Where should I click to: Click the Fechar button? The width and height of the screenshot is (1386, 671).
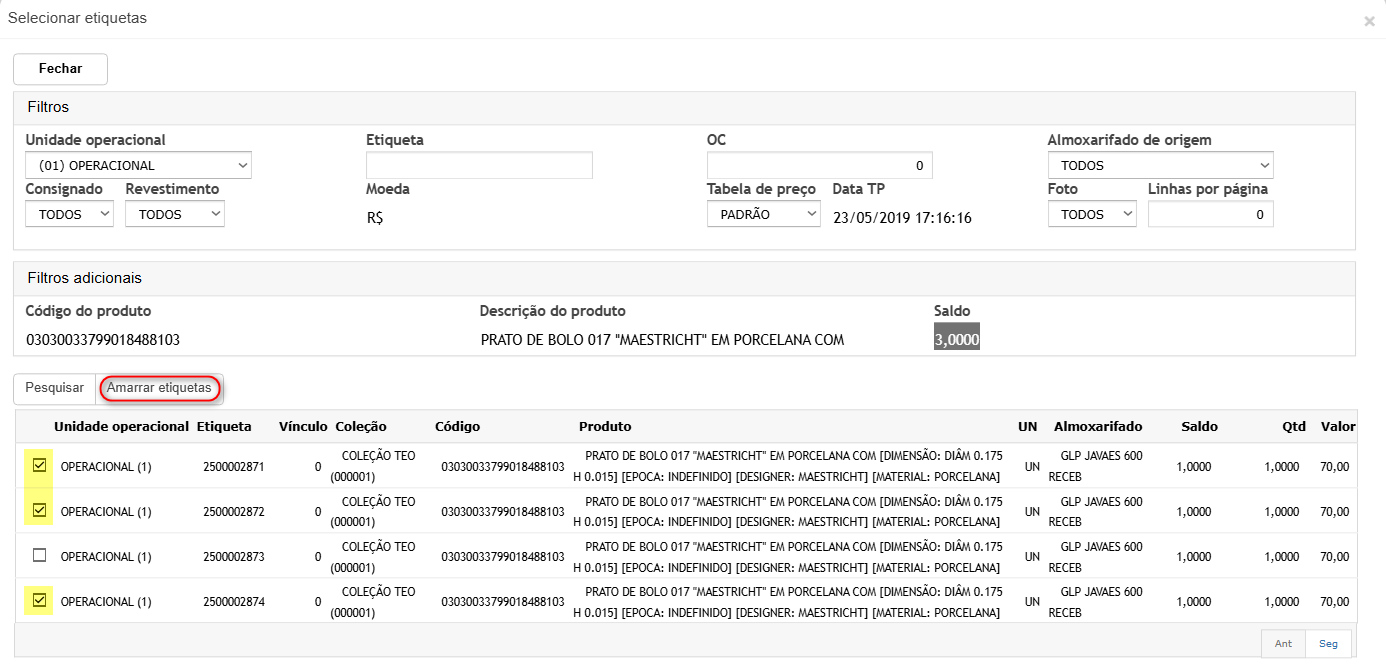[x=60, y=69]
